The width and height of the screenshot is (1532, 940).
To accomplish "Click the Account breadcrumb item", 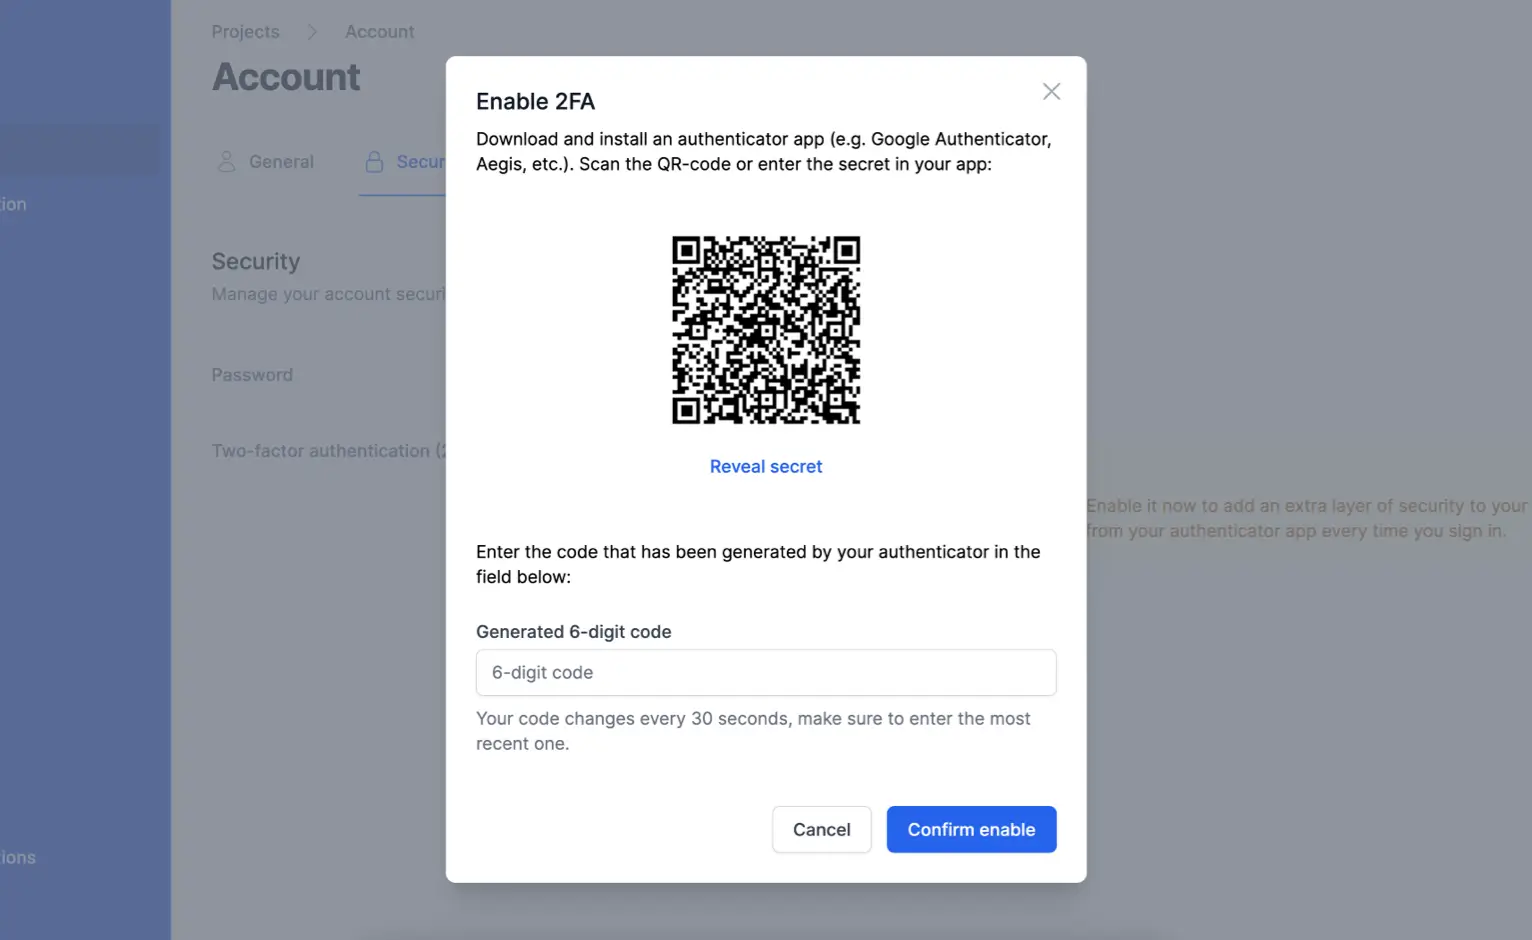I will (379, 31).
